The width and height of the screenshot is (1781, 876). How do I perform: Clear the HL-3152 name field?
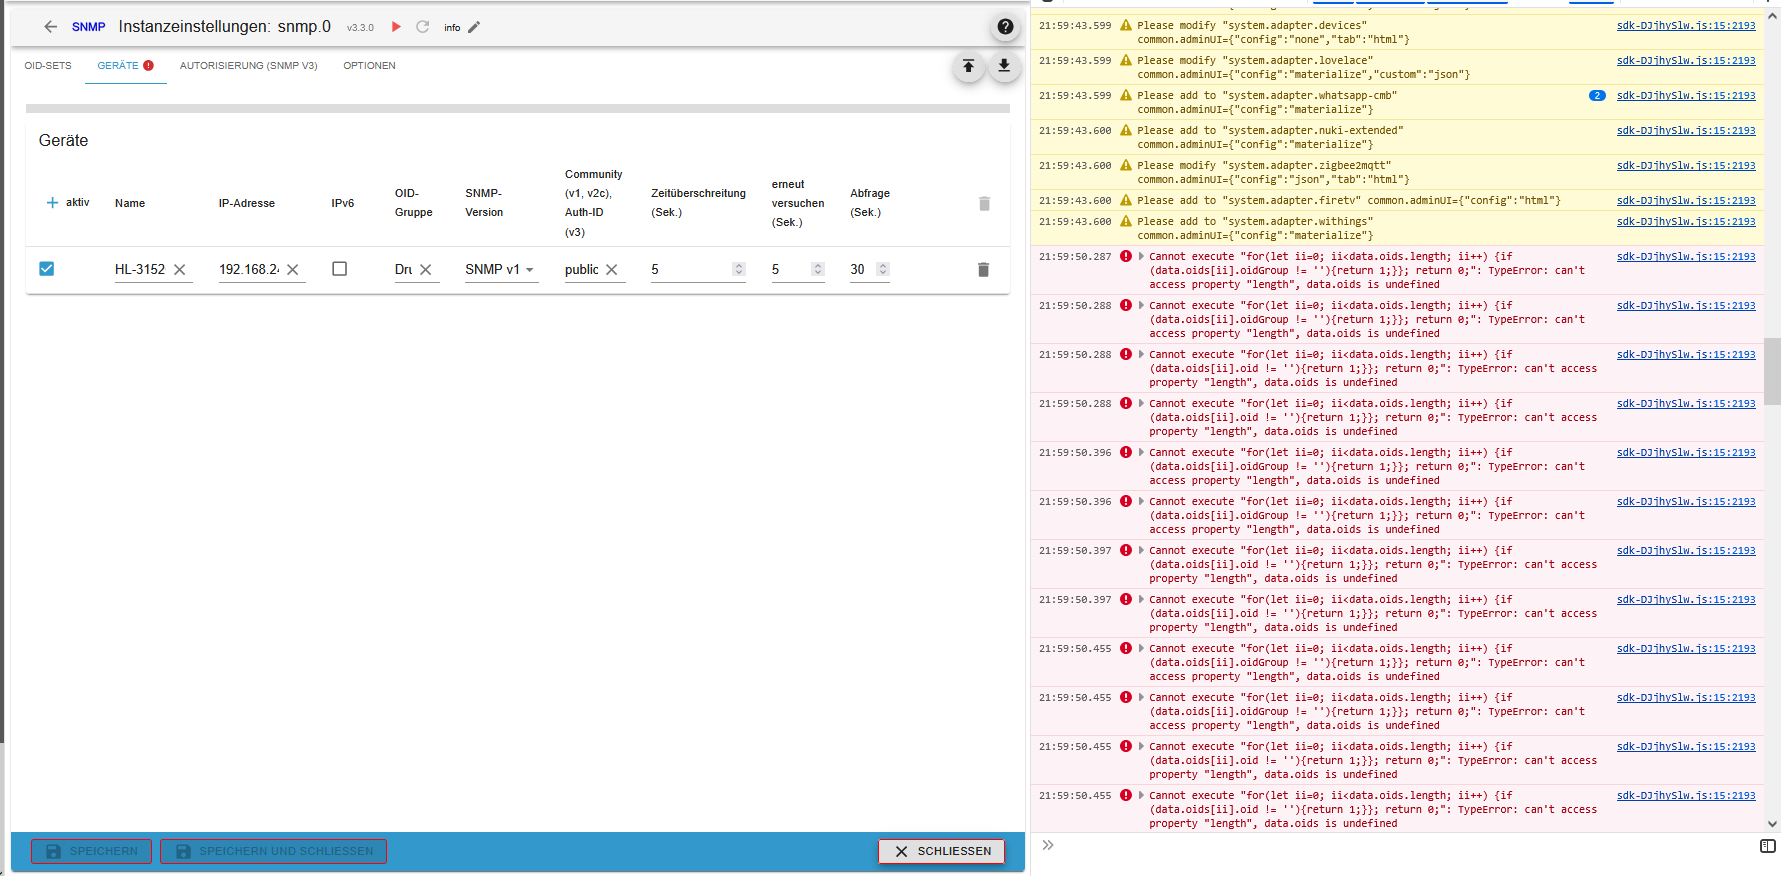pos(180,269)
